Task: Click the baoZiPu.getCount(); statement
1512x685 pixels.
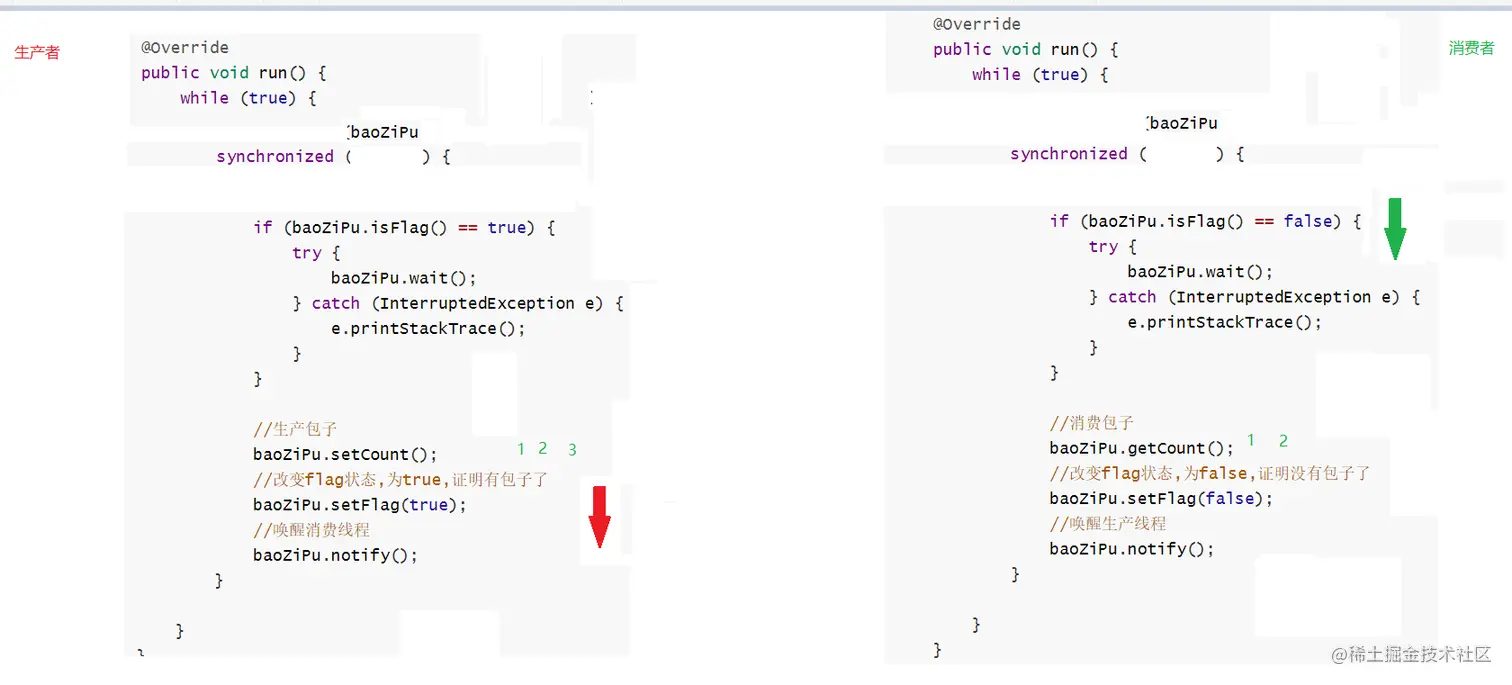Action: tap(1141, 448)
